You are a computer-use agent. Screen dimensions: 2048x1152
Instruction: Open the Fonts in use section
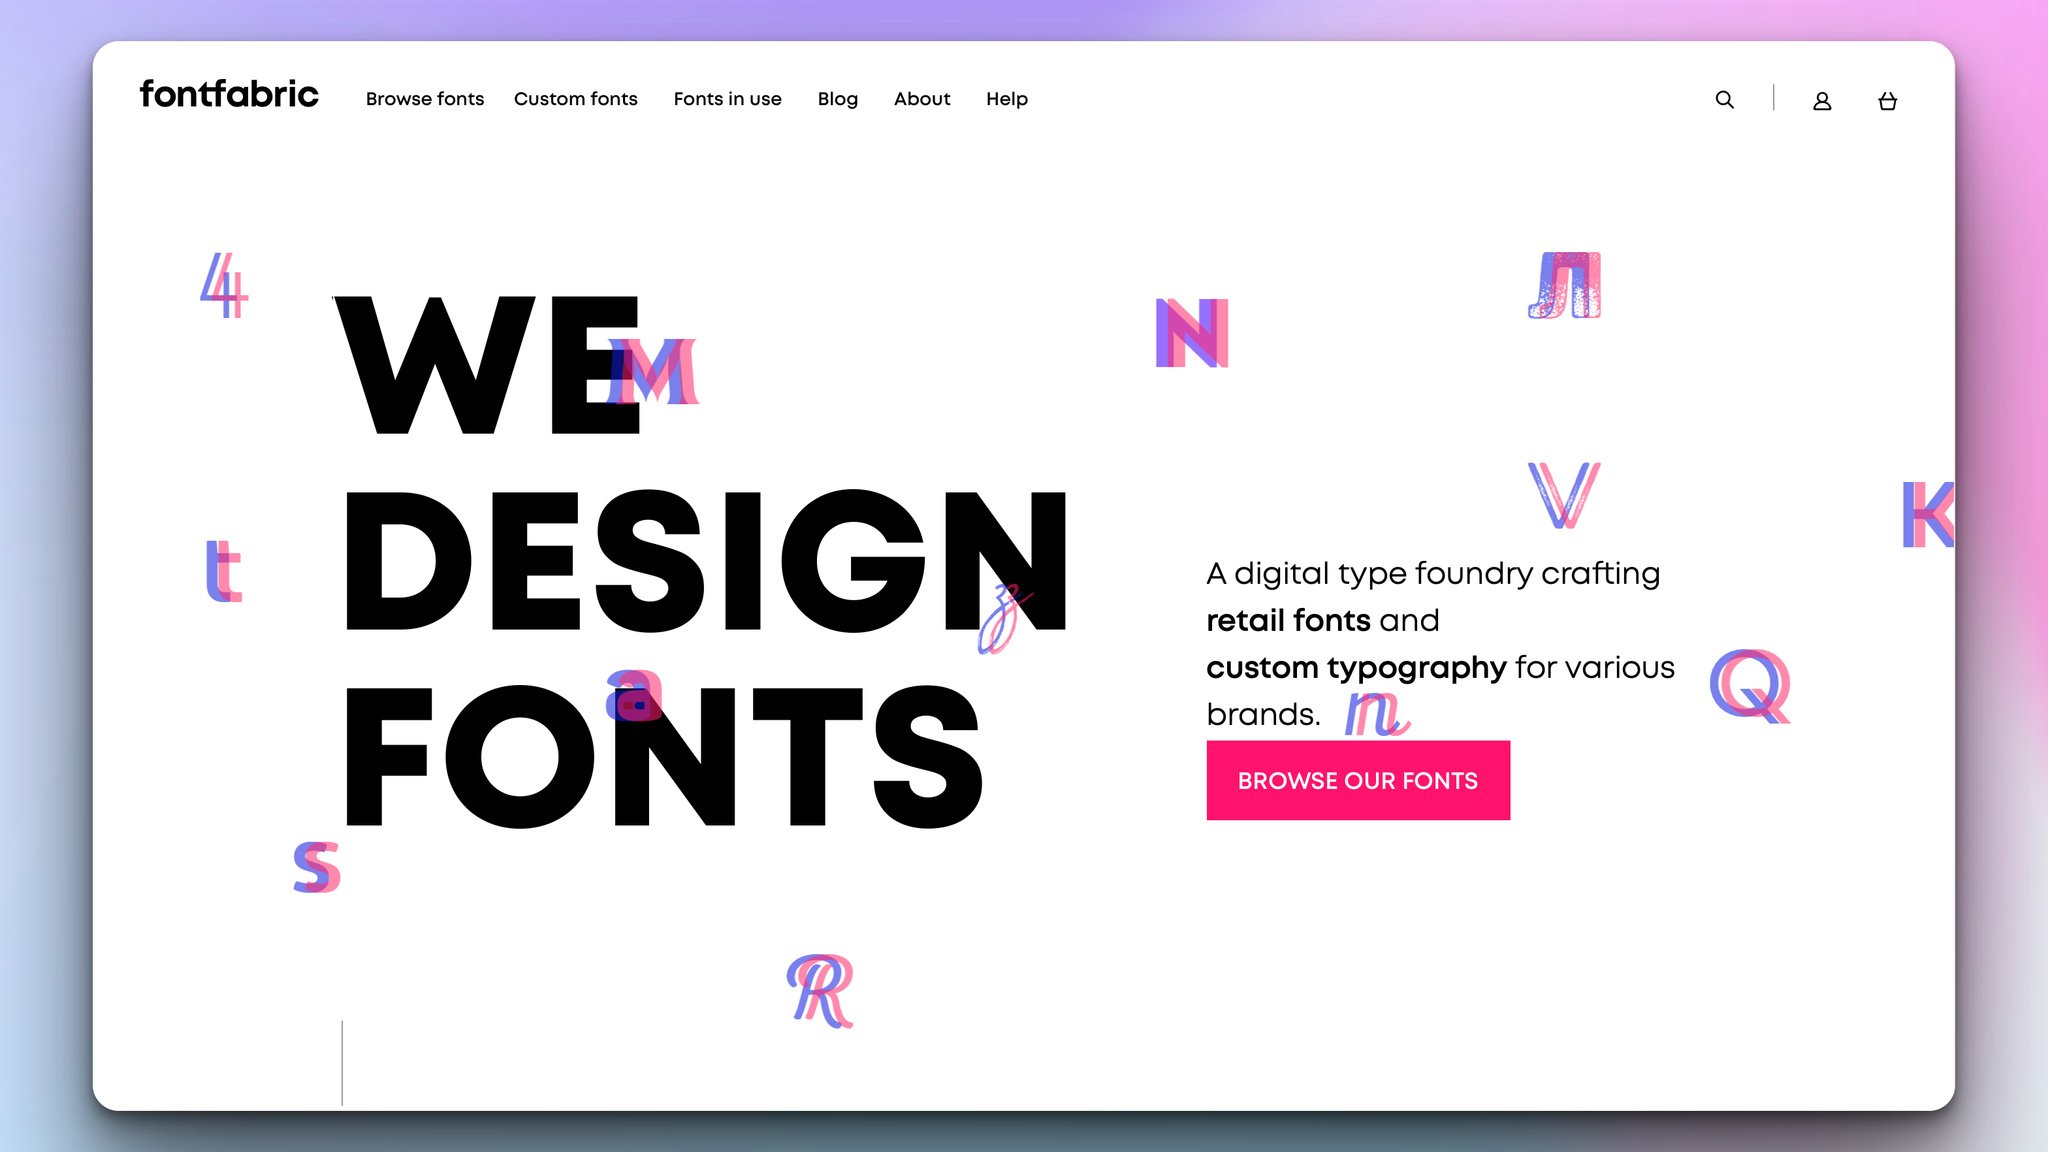(x=727, y=98)
